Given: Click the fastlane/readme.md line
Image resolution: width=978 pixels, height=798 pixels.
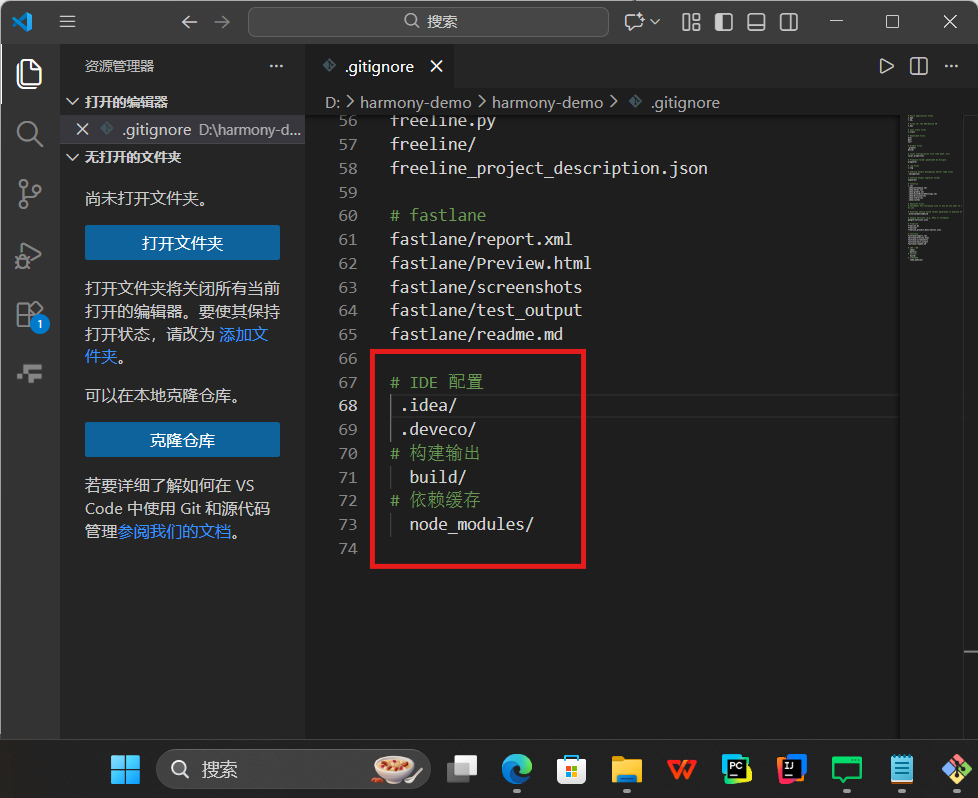Looking at the screenshot, I should pos(477,334).
